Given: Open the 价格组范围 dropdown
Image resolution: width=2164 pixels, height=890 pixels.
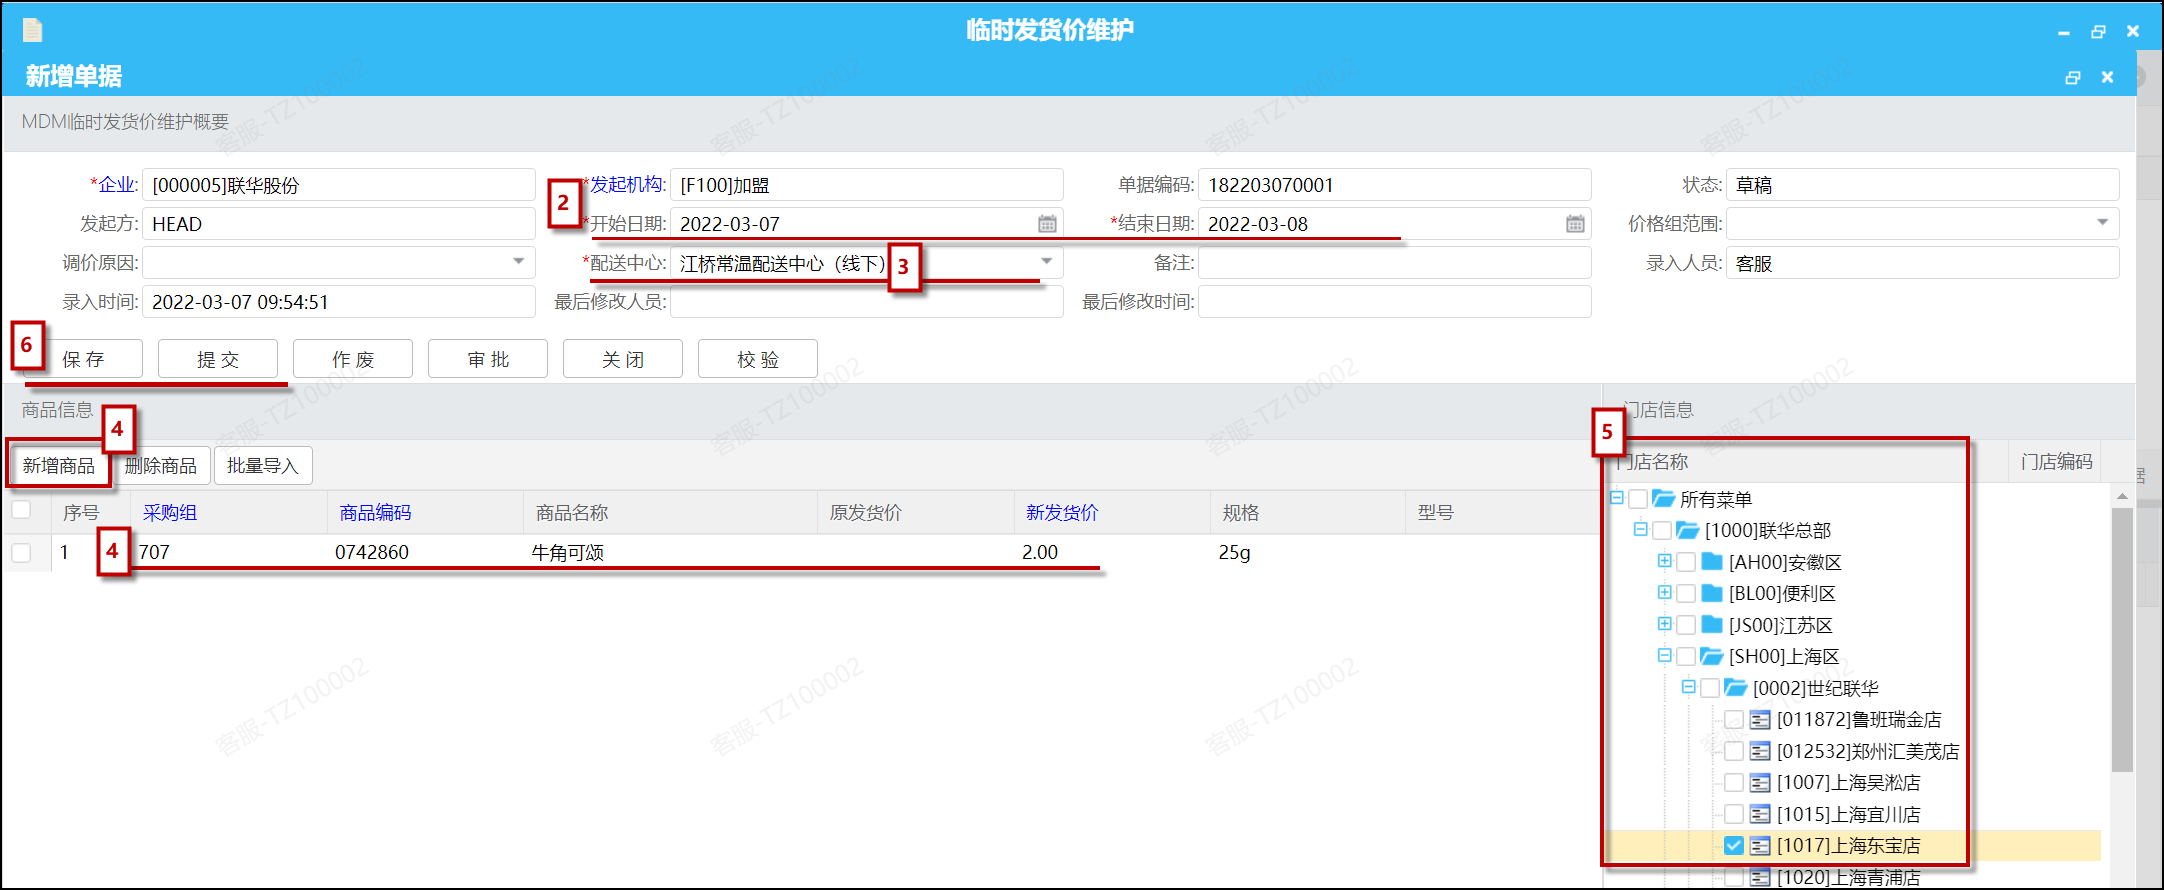Looking at the screenshot, I should 2102,223.
